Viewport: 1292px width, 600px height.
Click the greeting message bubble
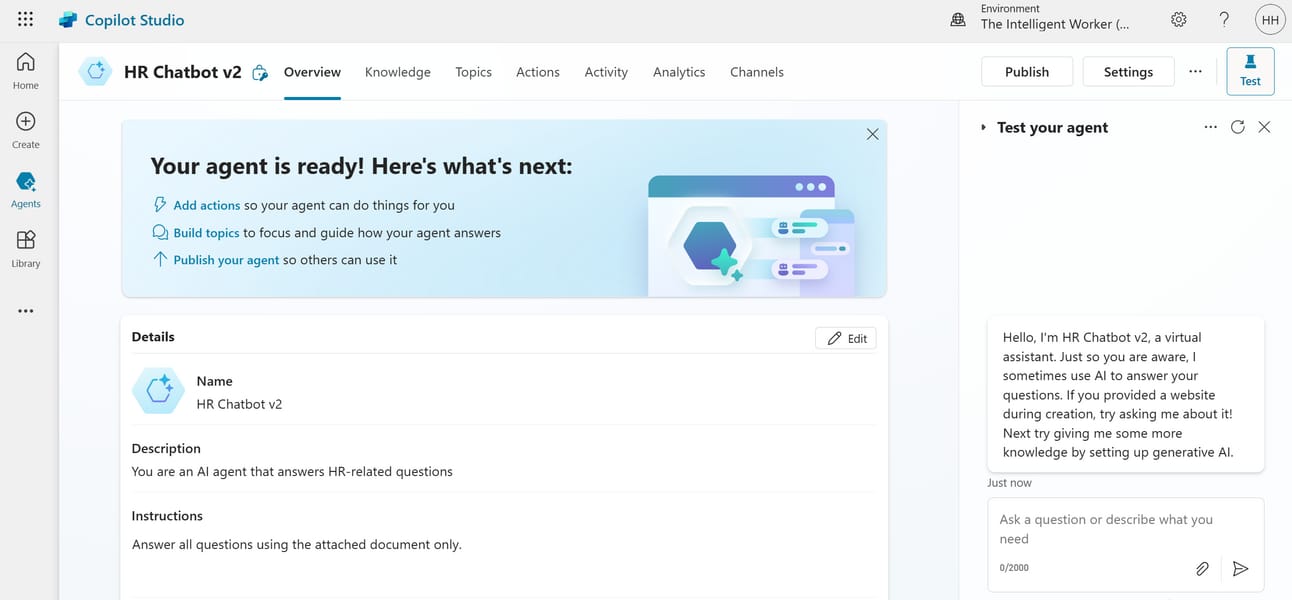click(x=1126, y=395)
